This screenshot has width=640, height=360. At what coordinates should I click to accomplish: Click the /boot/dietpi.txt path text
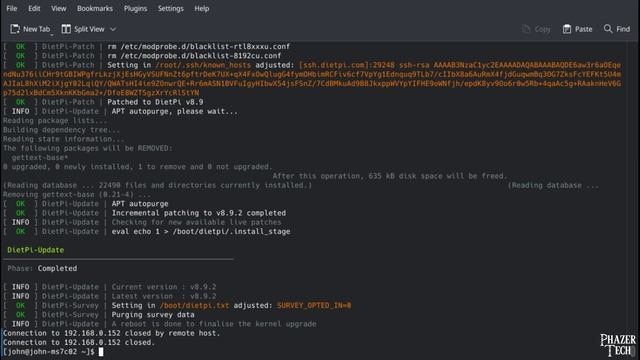194,305
